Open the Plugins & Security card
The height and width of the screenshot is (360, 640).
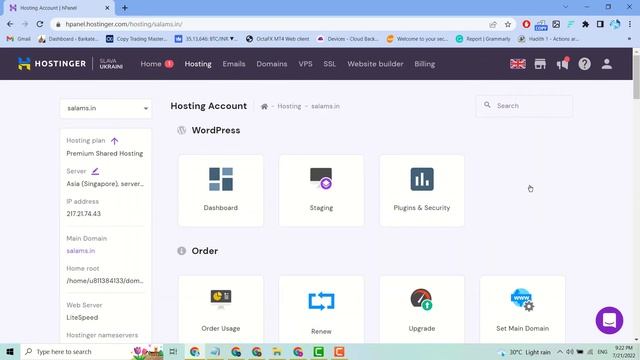pyautogui.click(x=422, y=191)
